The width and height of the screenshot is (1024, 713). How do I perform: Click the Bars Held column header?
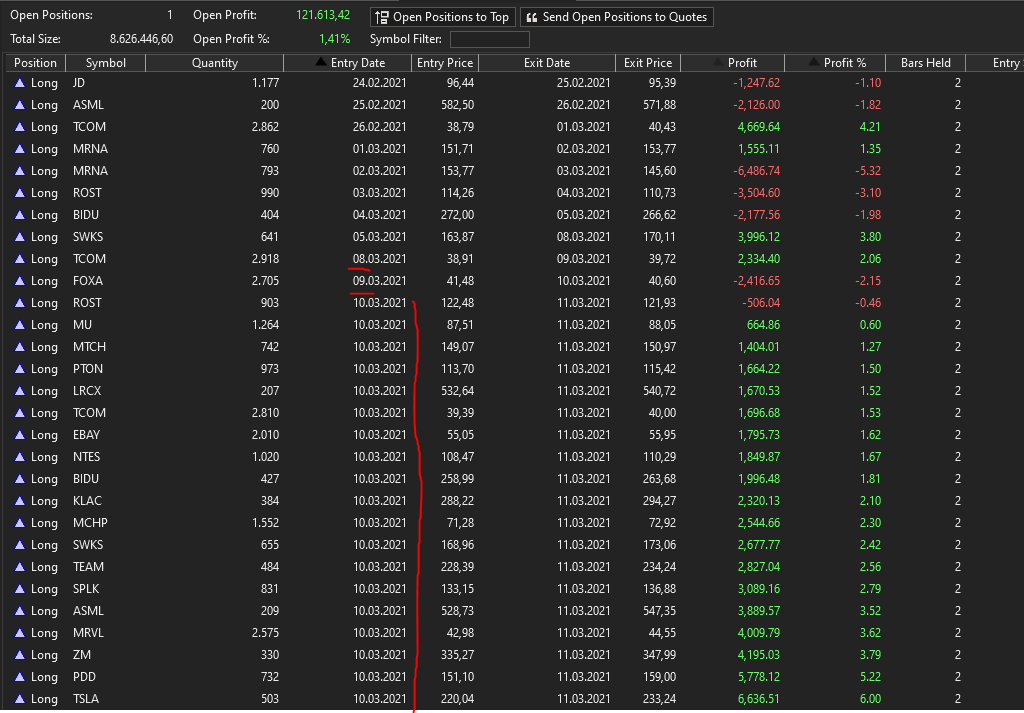point(925,63)
